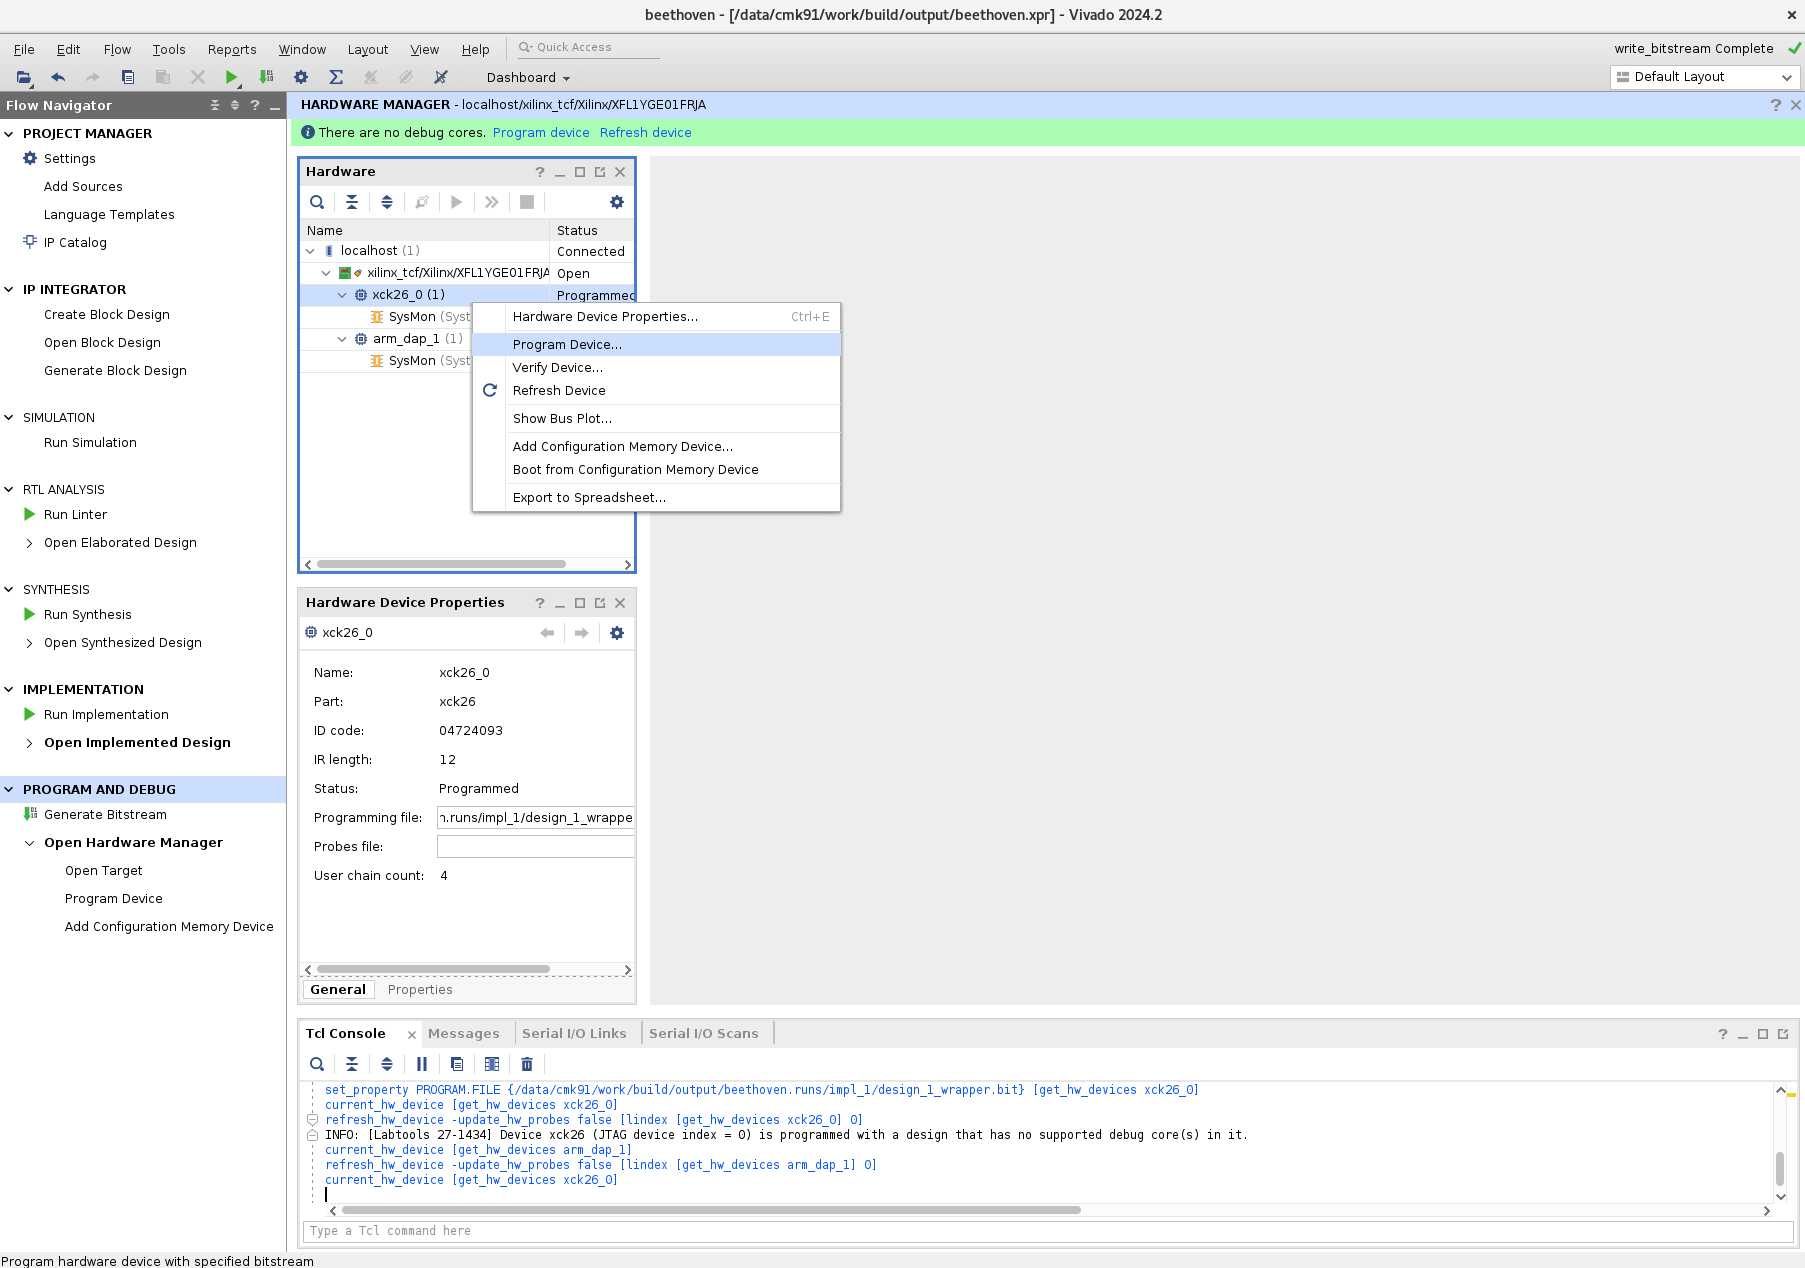
Task: Choose Verify Device... from context menu
Action: [656, 367]
